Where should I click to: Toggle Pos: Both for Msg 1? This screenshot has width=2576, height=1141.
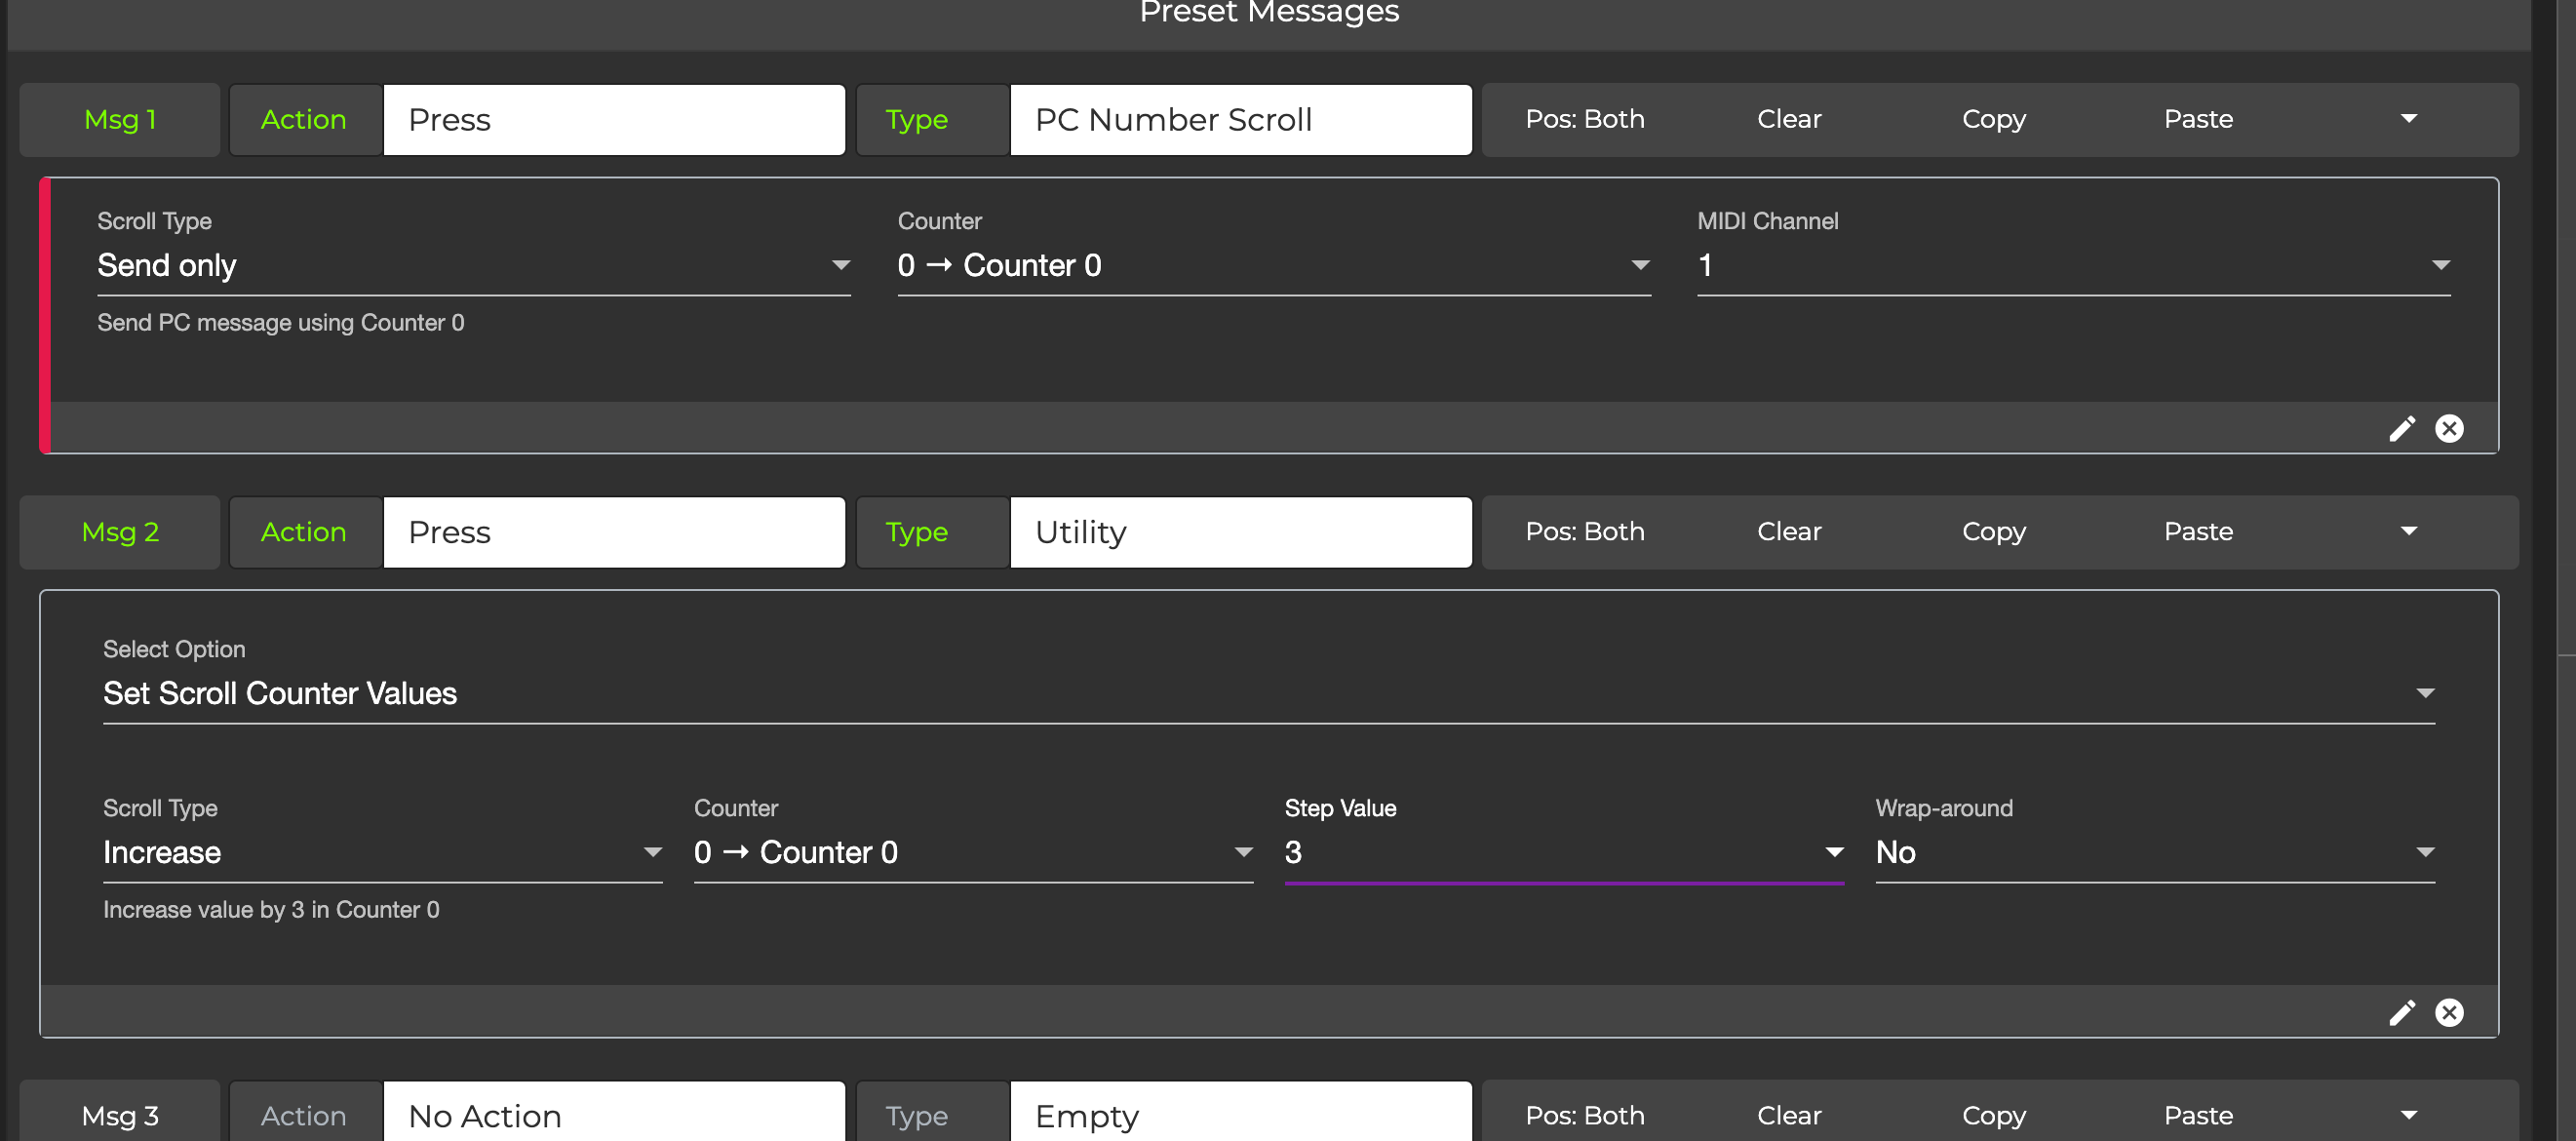coord(1584,119)
